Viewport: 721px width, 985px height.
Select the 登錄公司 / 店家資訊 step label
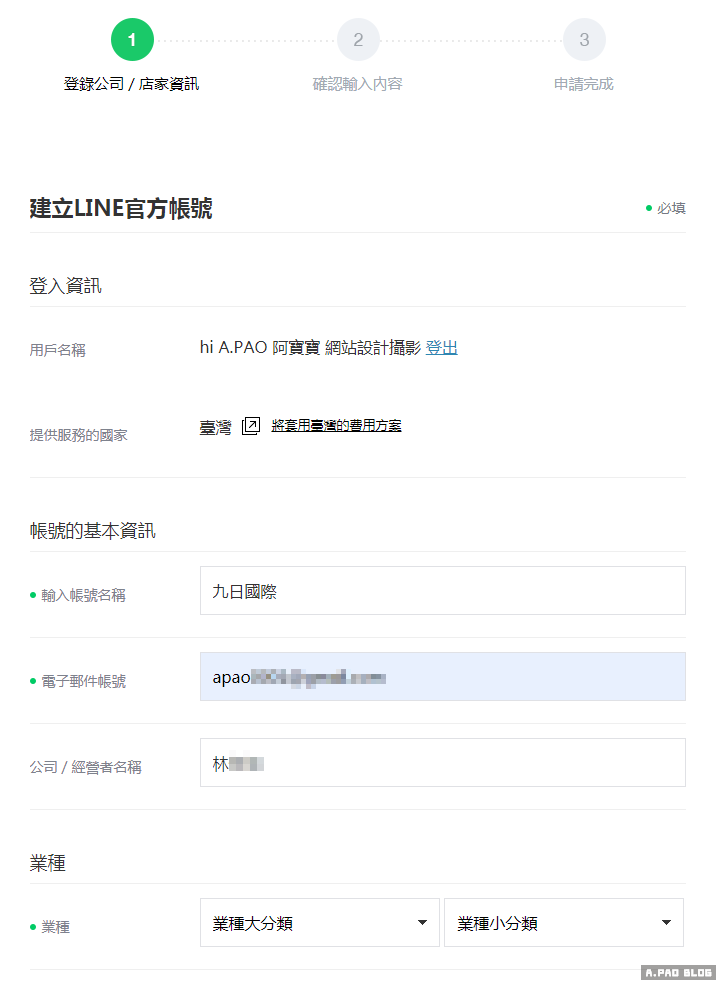tap(131, 84)
